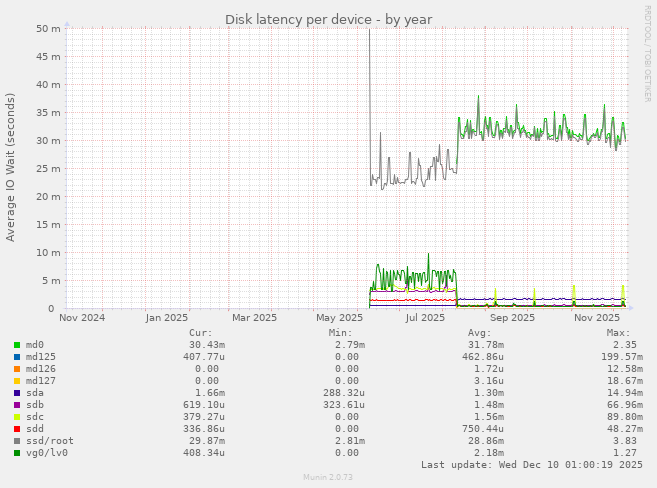The width and height of the screenshot is (657, 488).
Task: Select the sdc legend label
Action: coord(35,417)
